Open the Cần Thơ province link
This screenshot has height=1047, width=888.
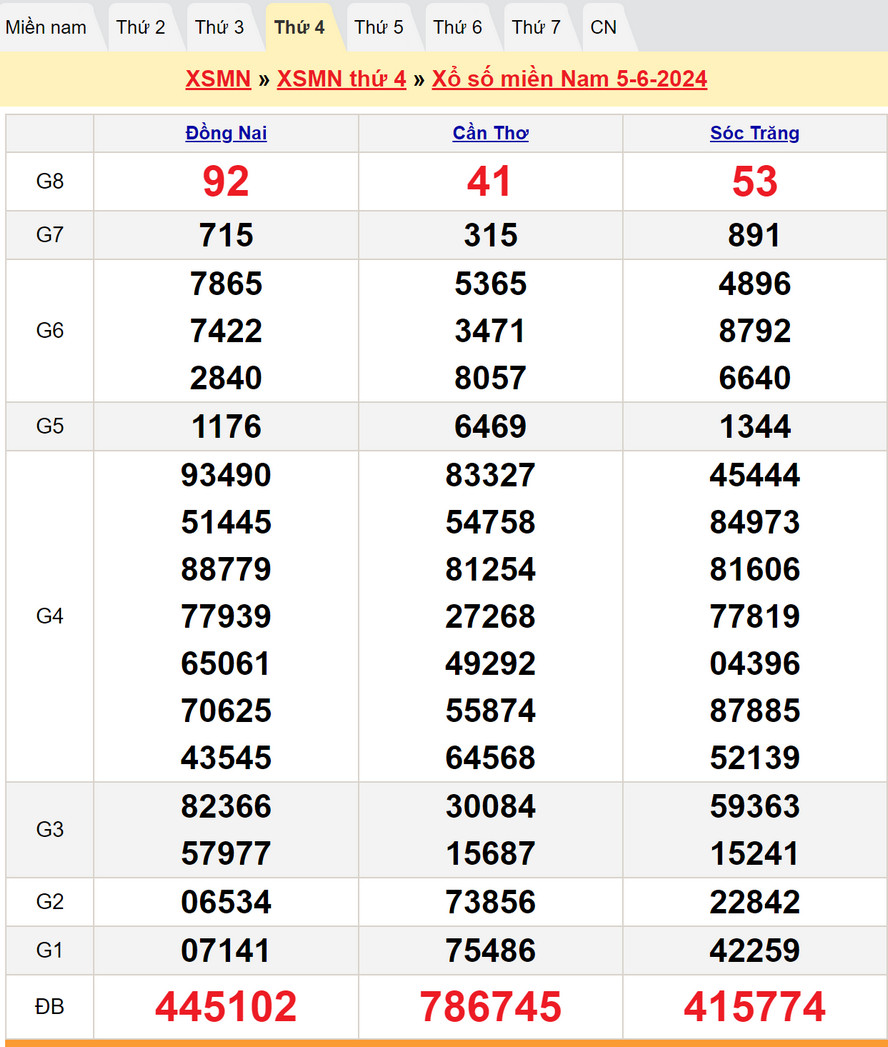[x=490, y=133]
